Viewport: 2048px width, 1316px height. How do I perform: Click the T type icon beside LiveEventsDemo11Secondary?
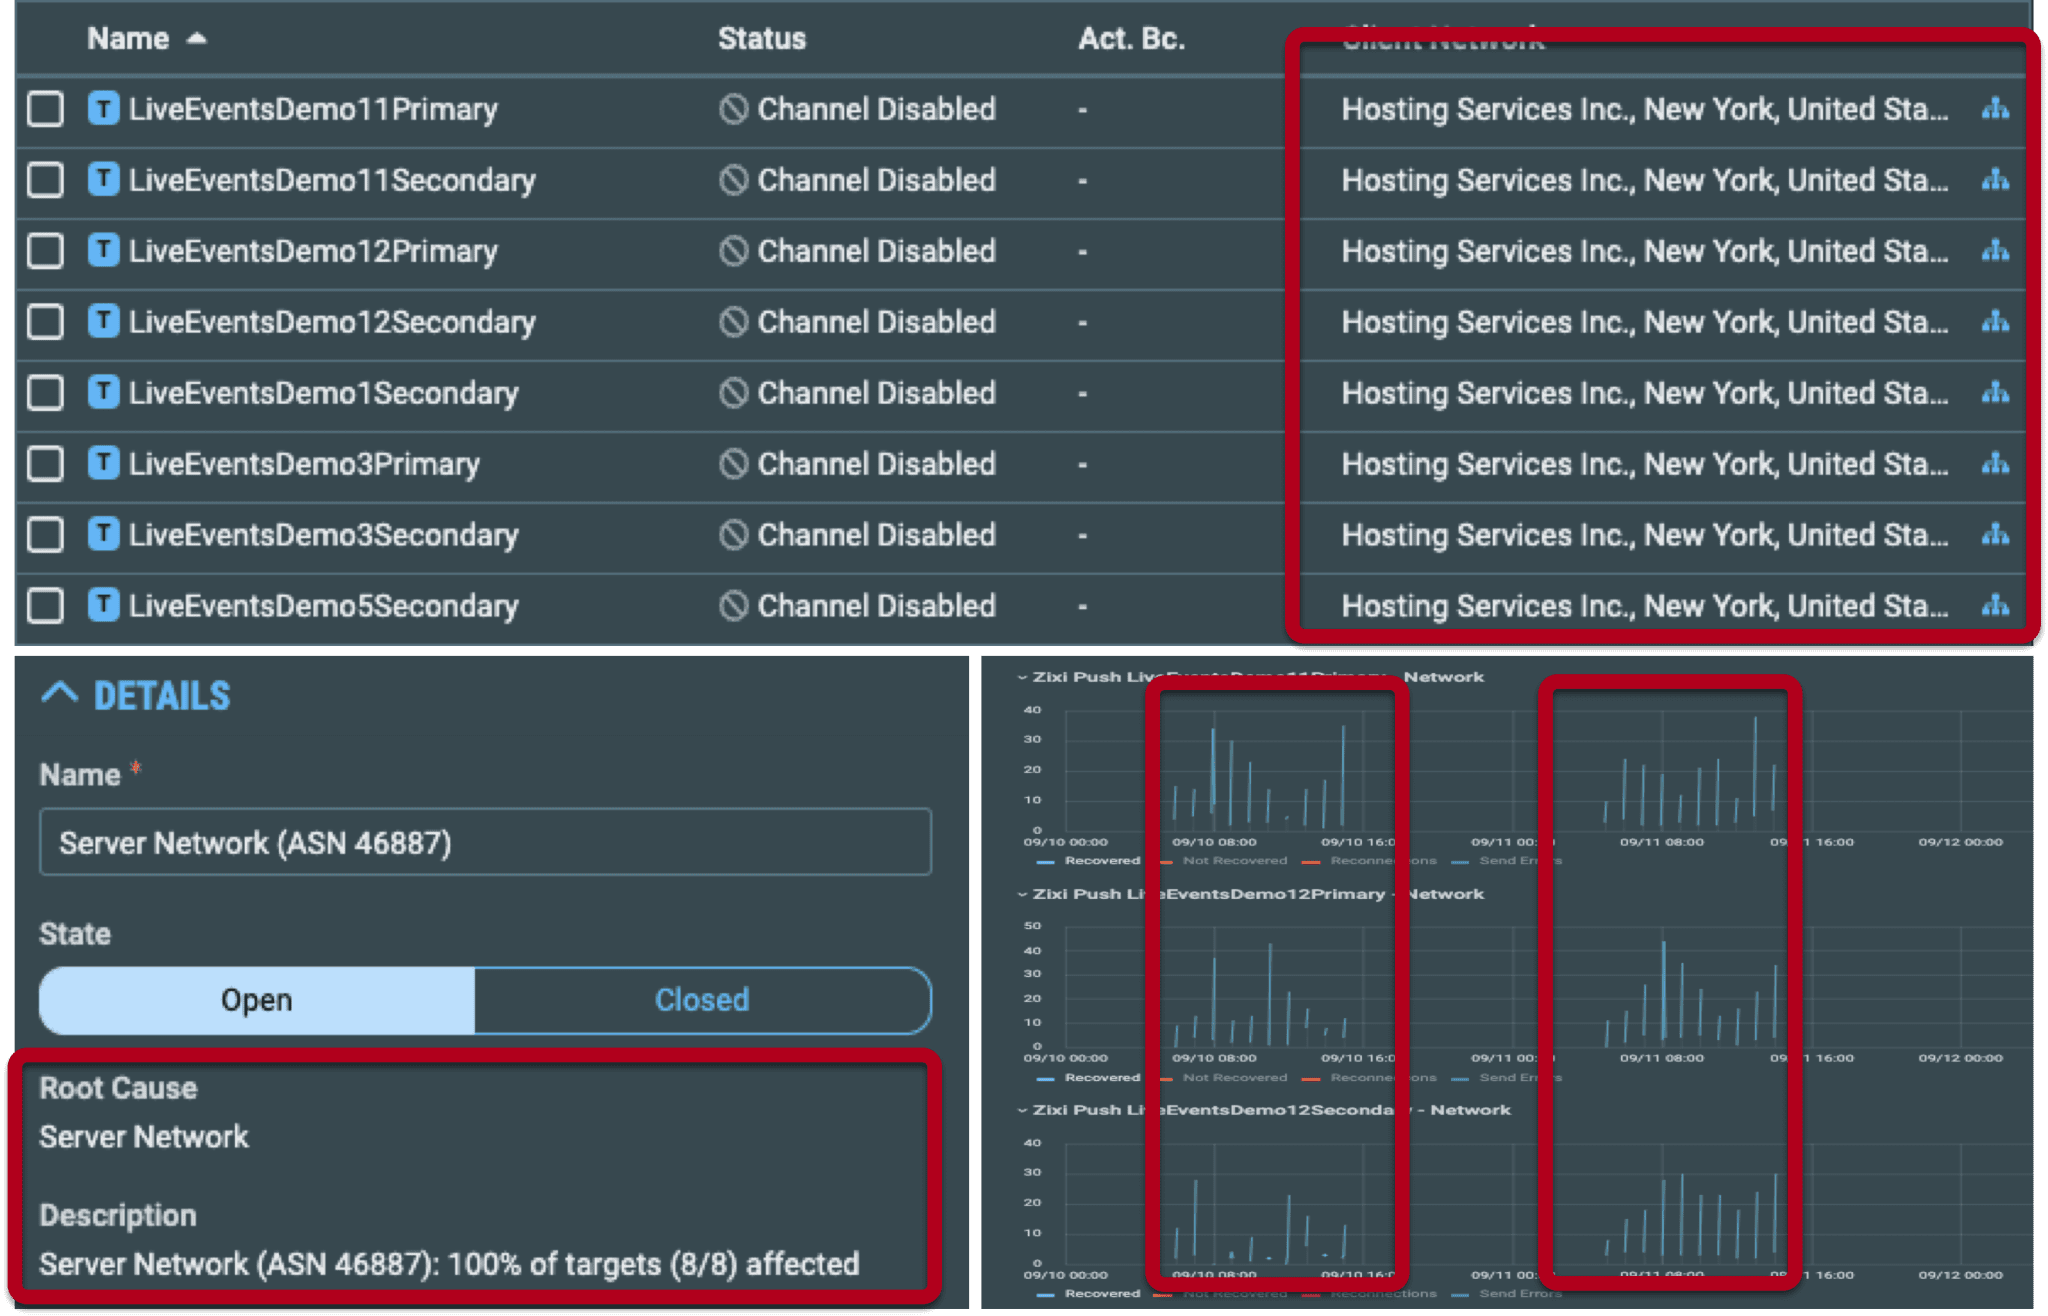(x=103, y=180)
